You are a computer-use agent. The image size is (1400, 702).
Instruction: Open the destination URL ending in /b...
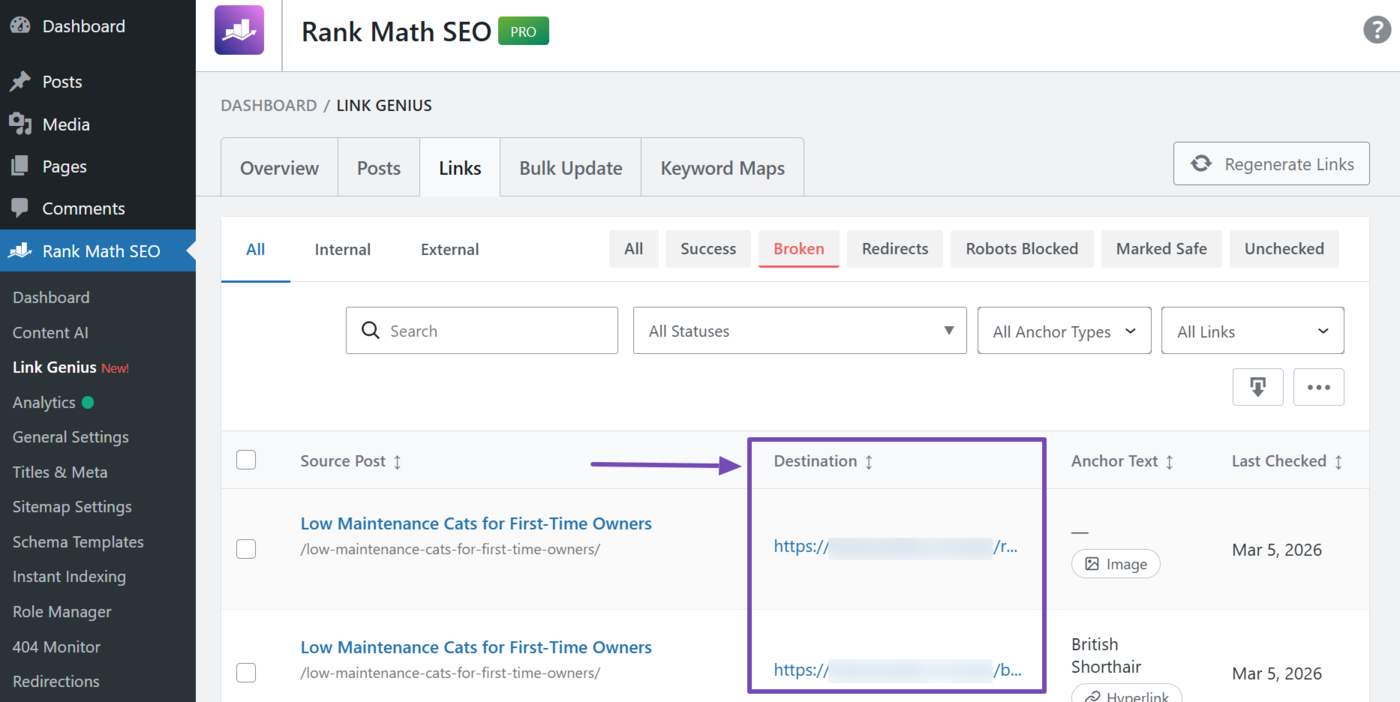click(897, 670)
